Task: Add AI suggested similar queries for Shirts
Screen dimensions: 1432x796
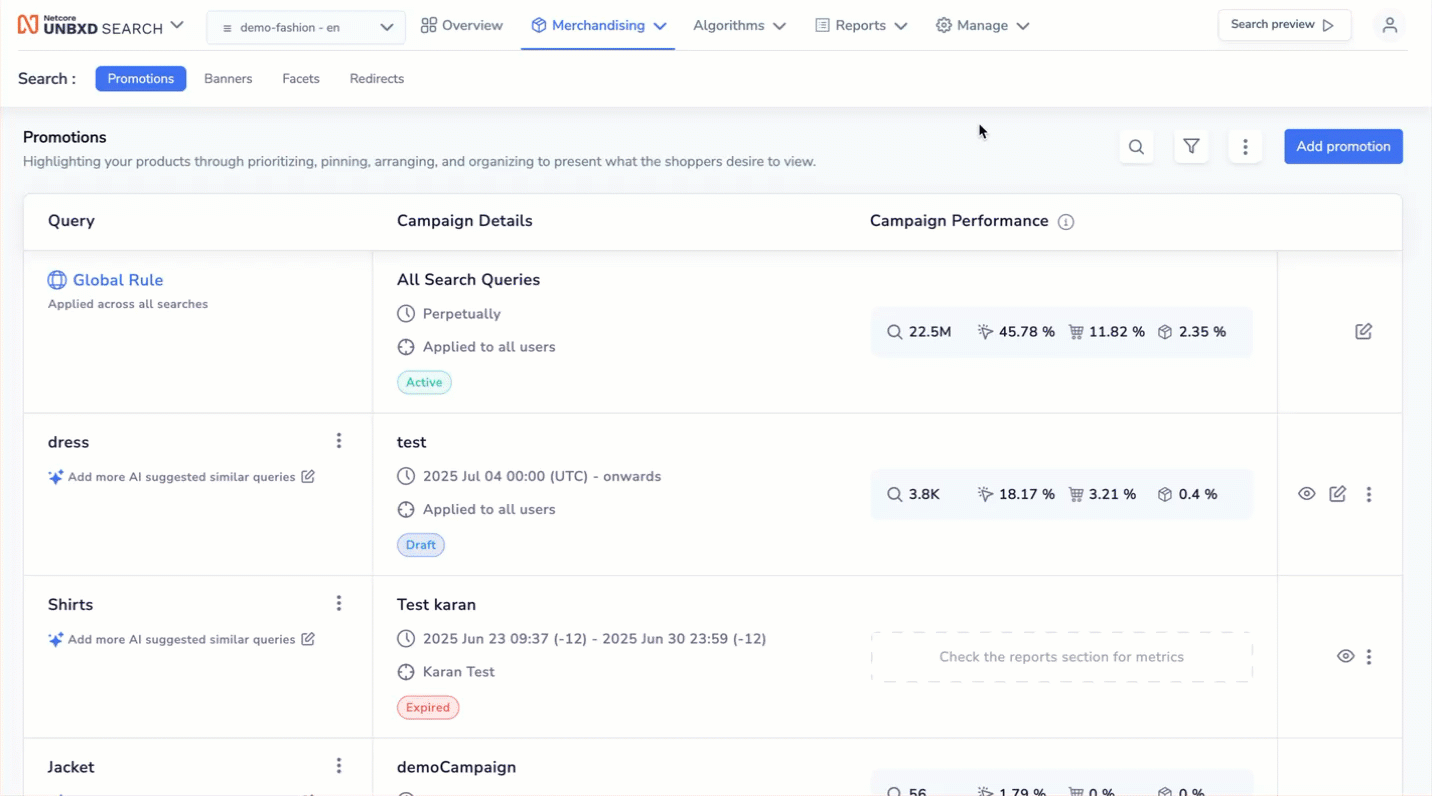Action: pyautogui.click(x=181, y=640)
